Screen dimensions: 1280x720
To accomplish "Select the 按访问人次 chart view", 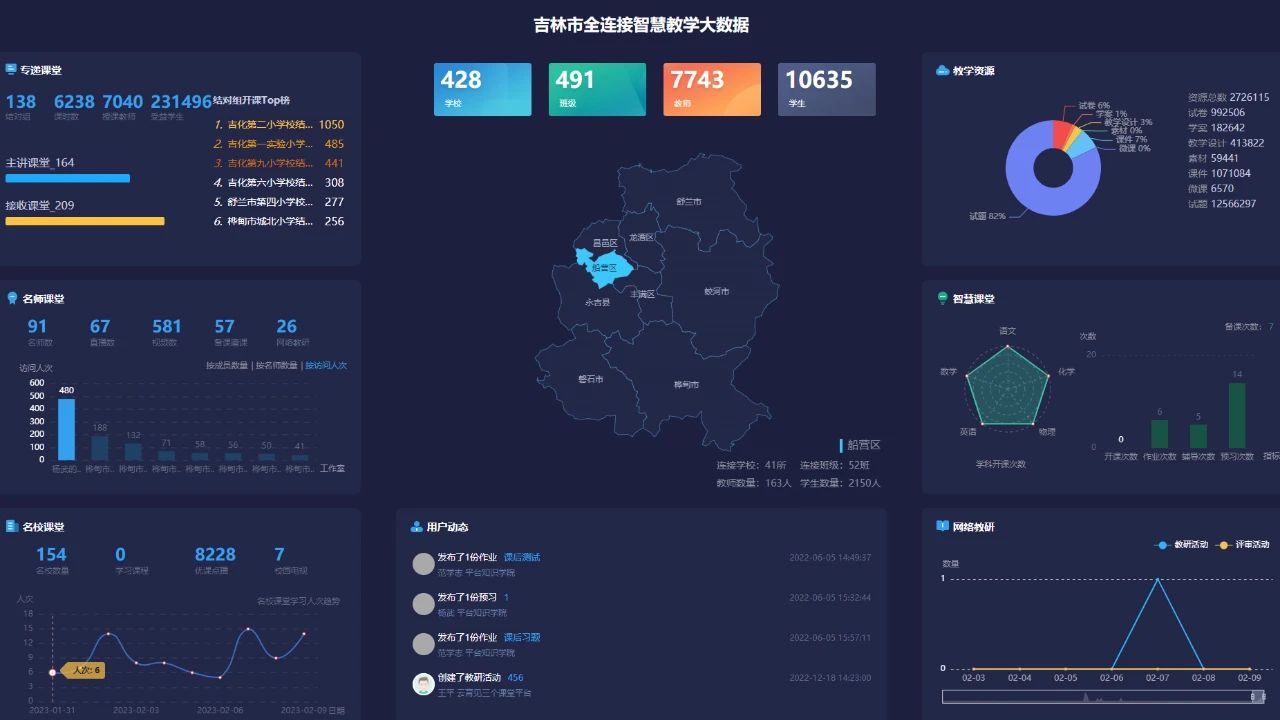I will (326, 366).
